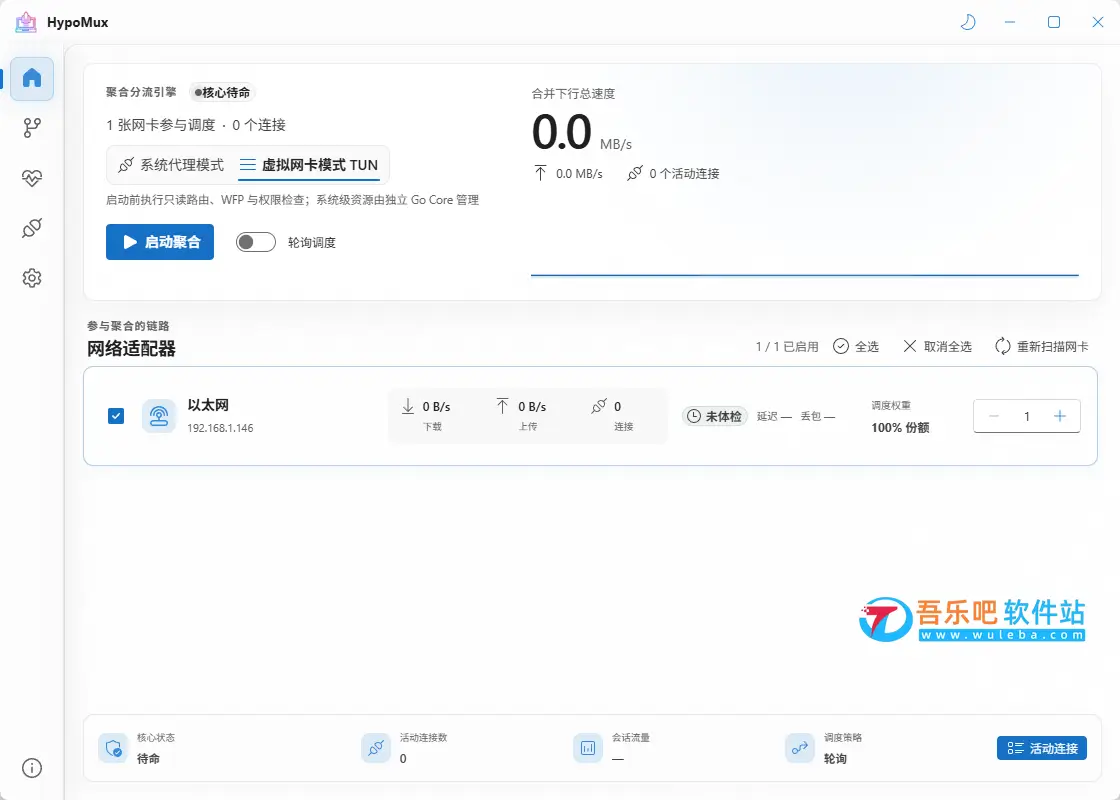The height and width of the screenshot is (800, 1120).
Task: Click the 启动聚合 button
Action: click(160, 242)
